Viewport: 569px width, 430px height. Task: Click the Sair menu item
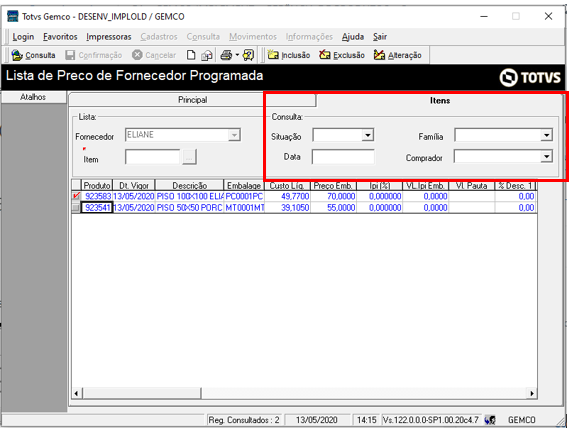coord(380,37)
